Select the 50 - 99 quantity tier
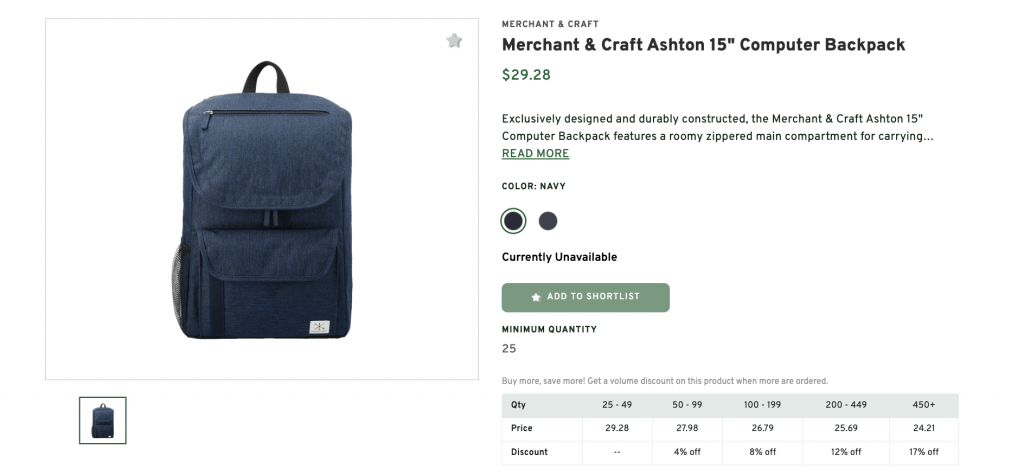 tap(690, 405)
